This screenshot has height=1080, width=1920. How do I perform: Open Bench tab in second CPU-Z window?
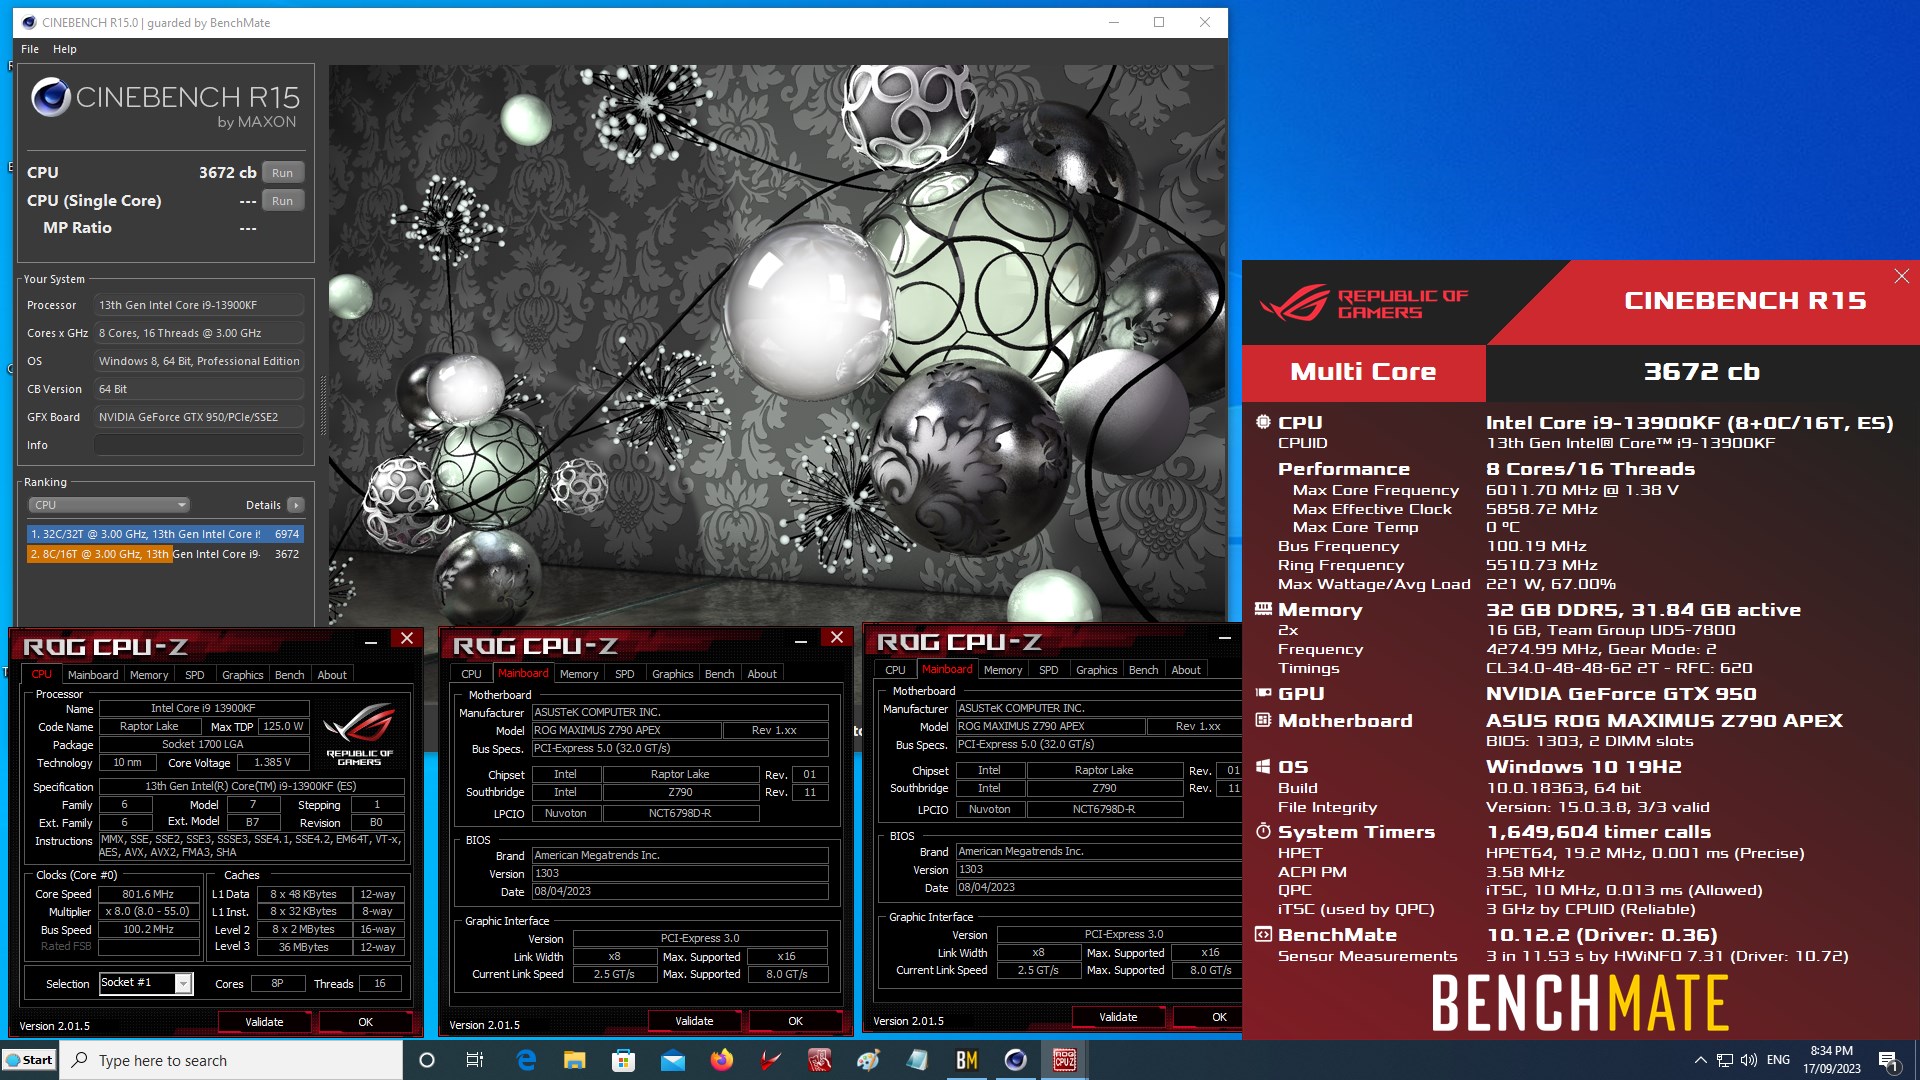[719, 674]
